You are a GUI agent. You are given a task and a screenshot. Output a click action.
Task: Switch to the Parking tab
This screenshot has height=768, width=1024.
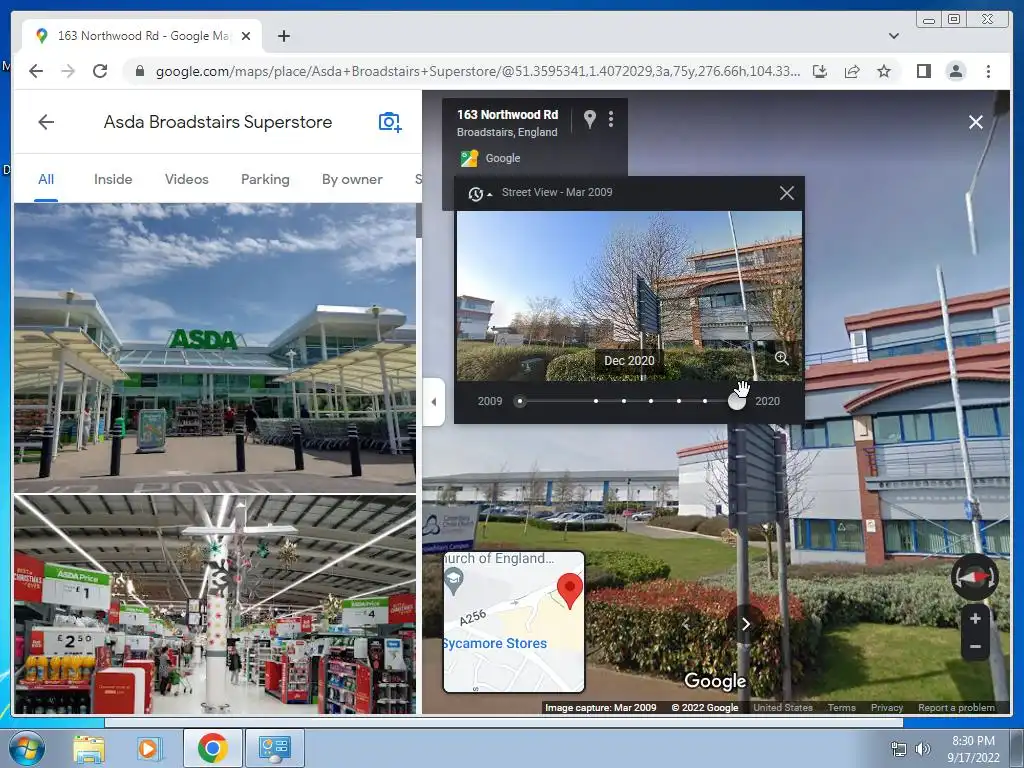(265, 179)
